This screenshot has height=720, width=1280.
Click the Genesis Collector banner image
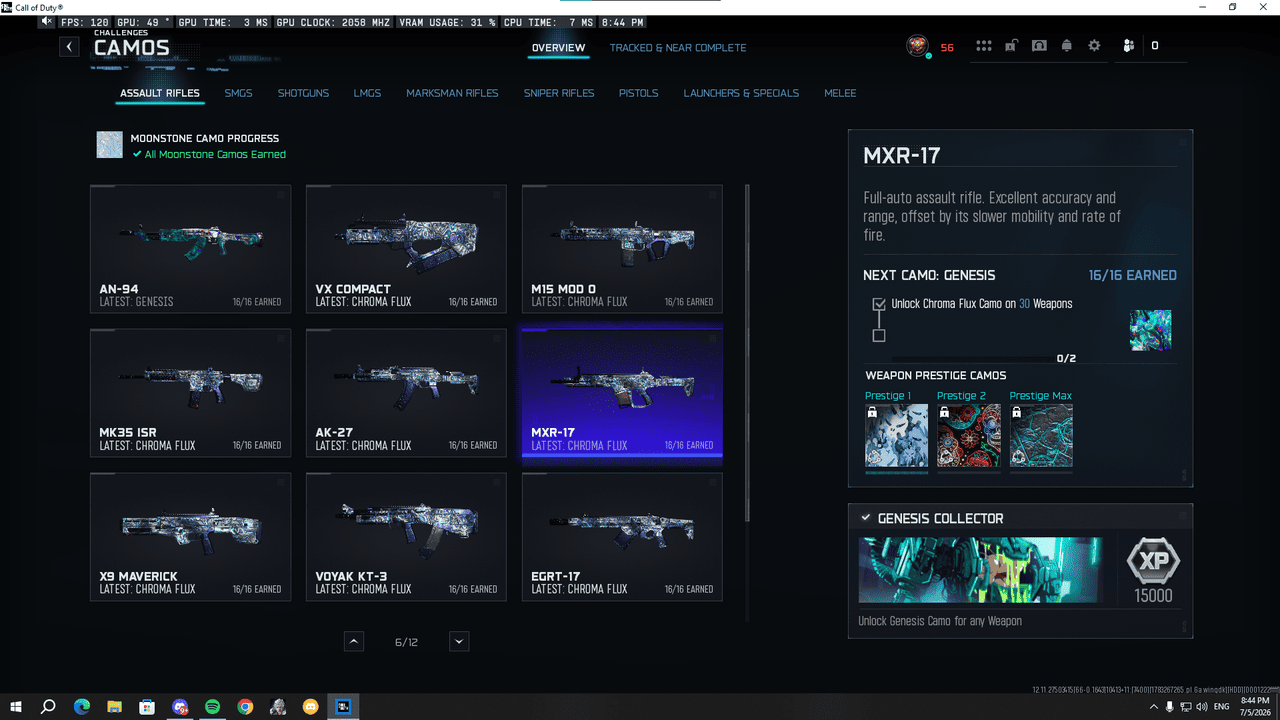[x=980, y=570]
